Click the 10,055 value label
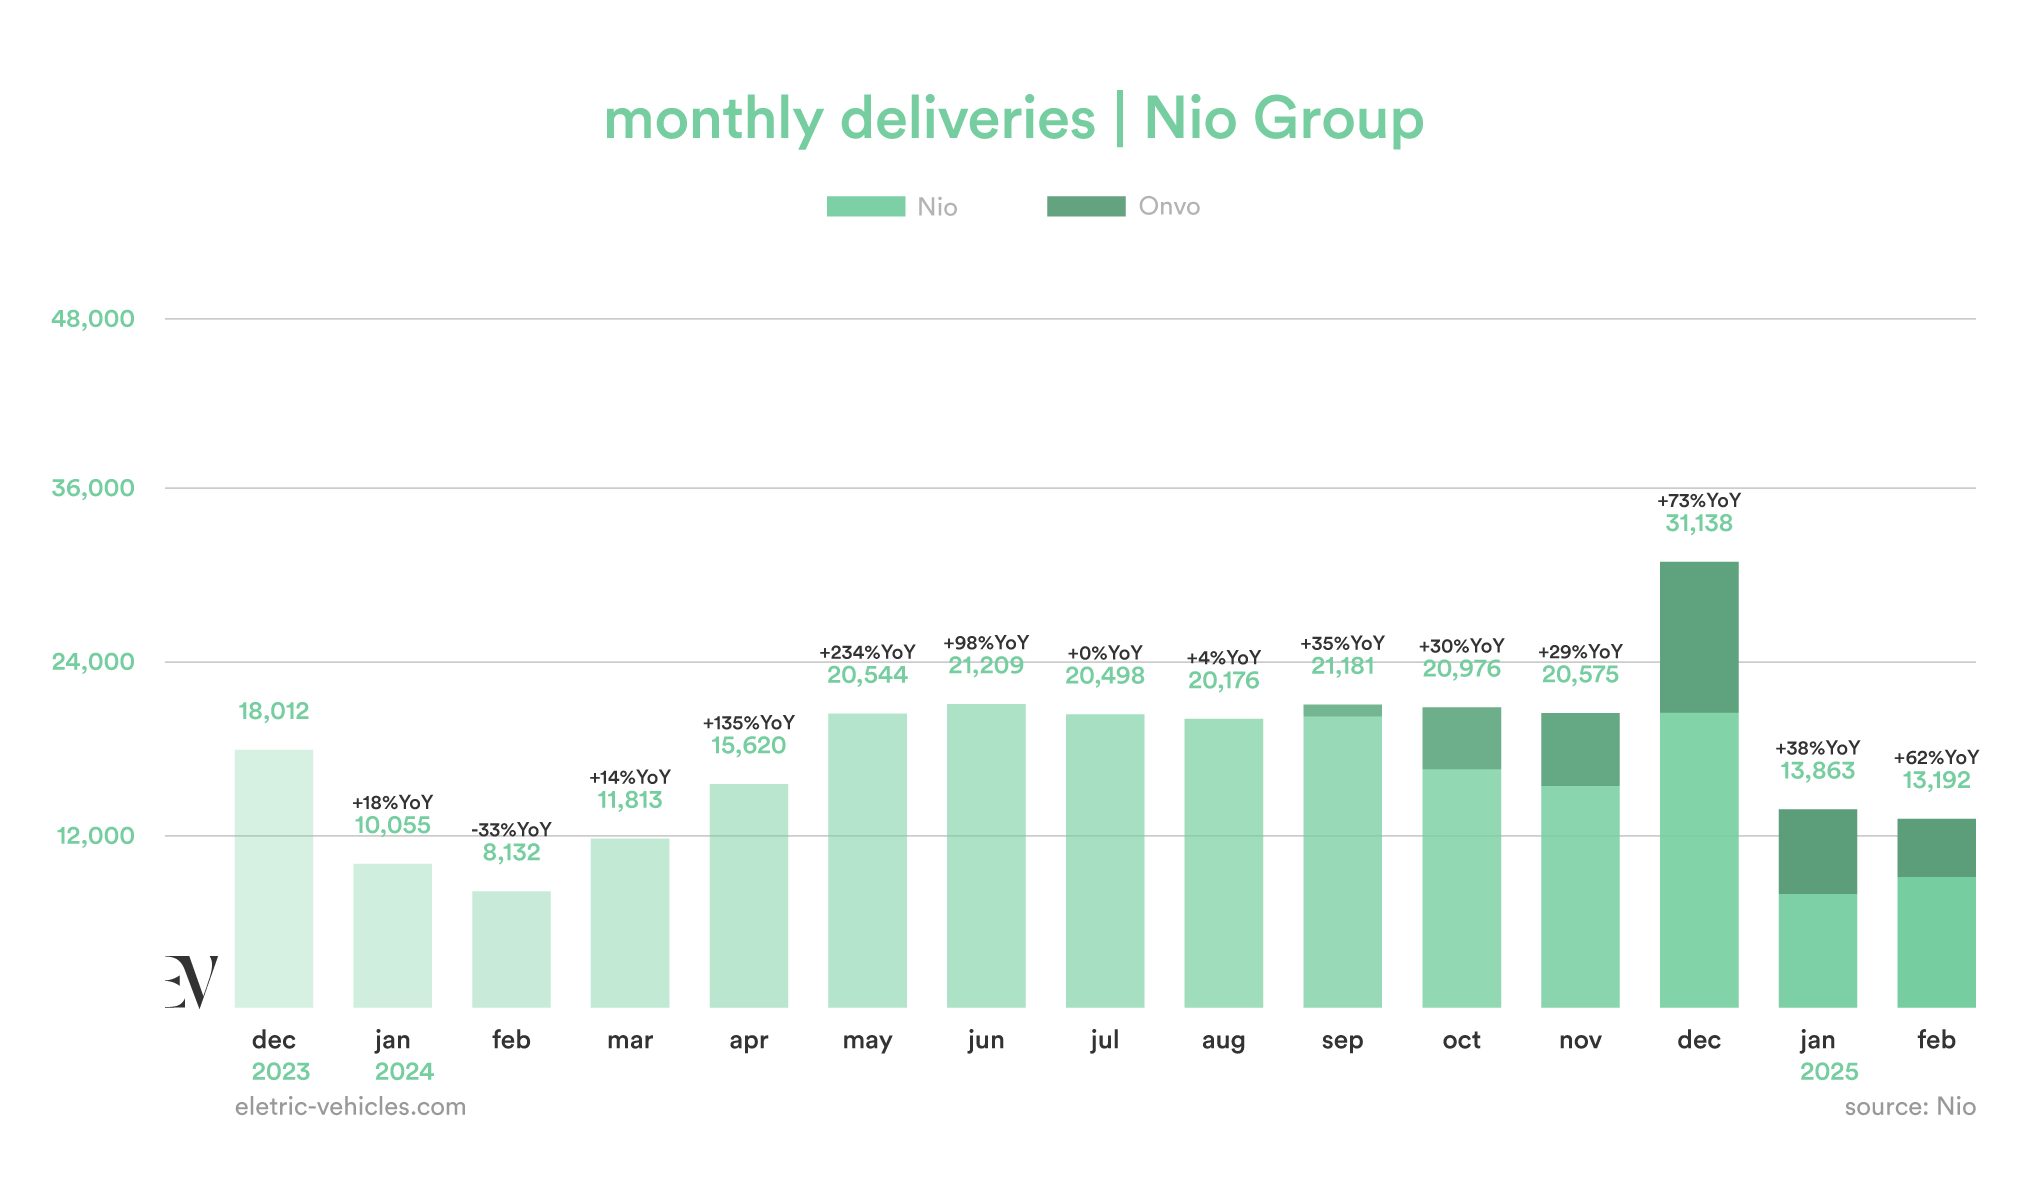 pyautogui.click(x=392, y=825)
